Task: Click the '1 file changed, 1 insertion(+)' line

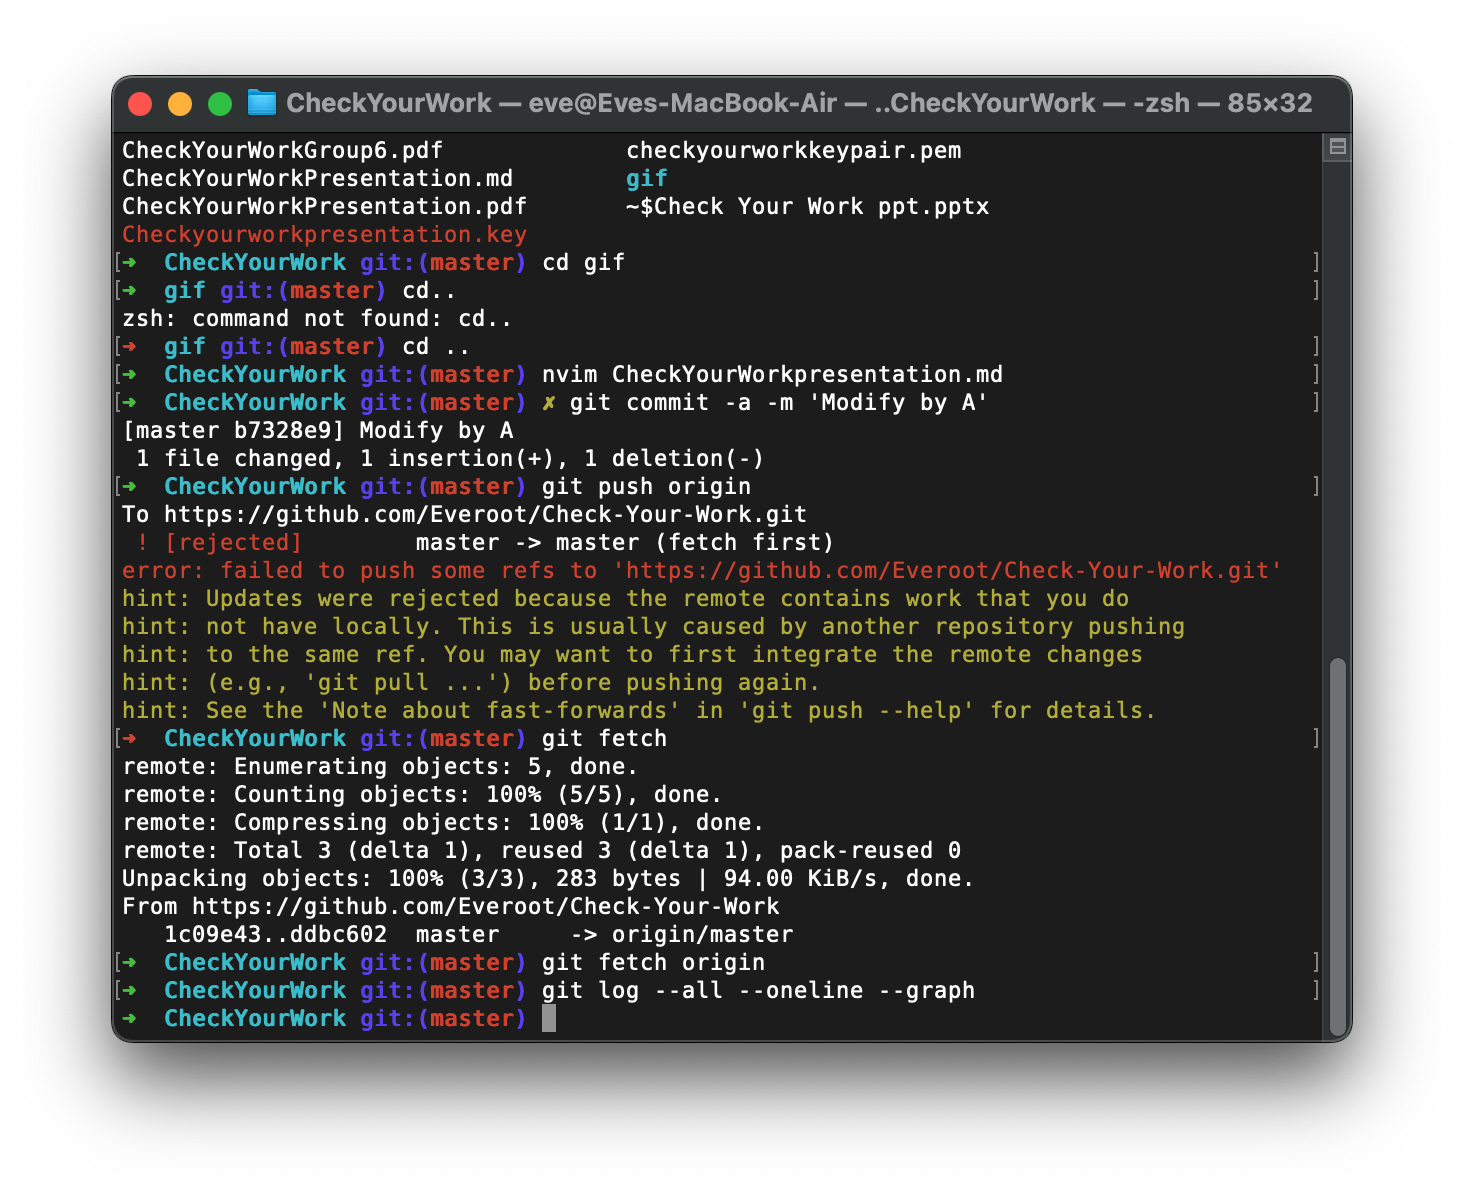Action: [451, 459]
